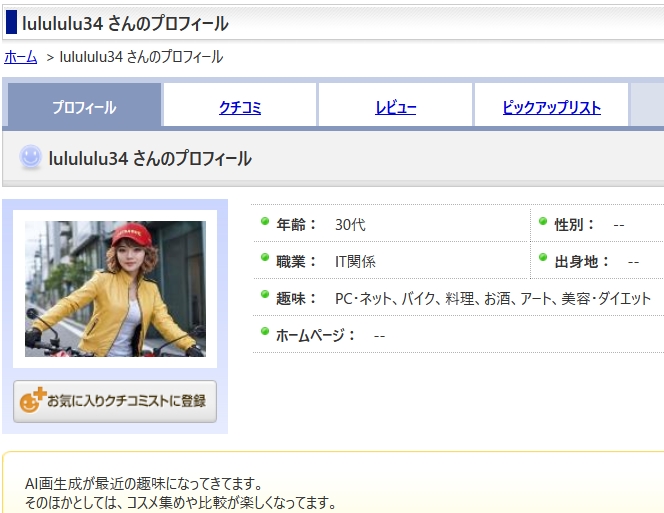Click the green bullet next to 性別

(543, 221)
